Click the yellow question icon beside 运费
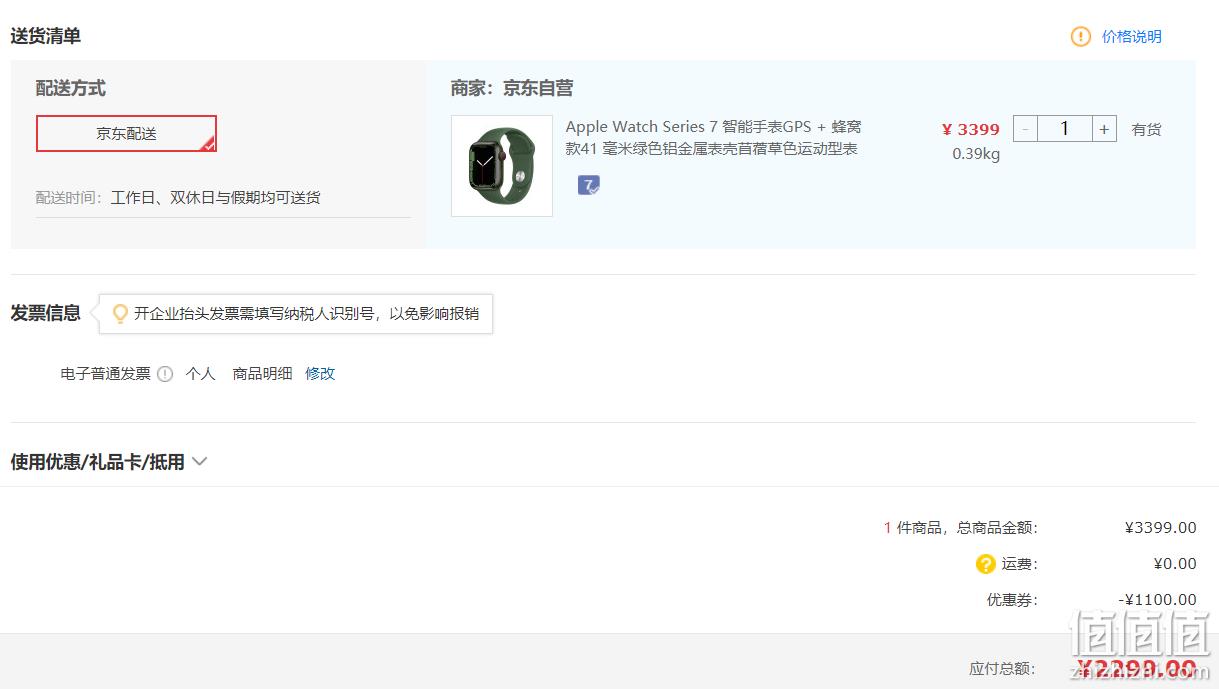Image resolution: width=1219 pixels, height=689 pixels. pyautogui.click(x=986, y=564)
